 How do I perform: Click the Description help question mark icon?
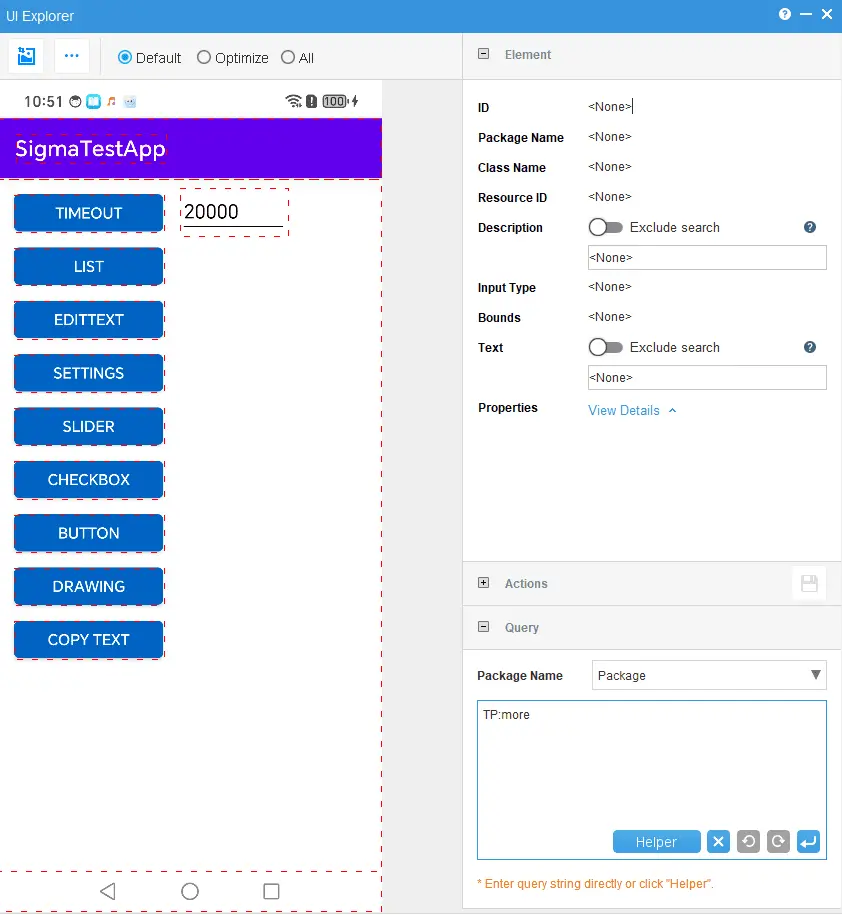809,227
